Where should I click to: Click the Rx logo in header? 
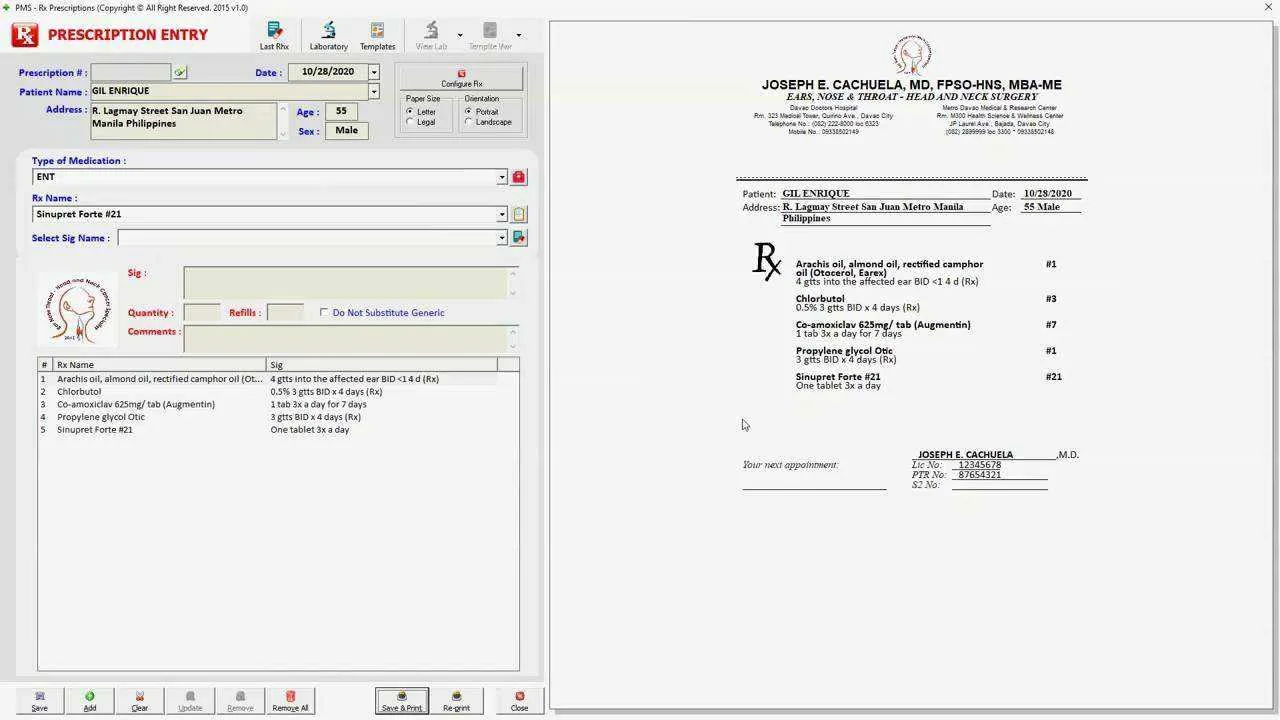point(24,35)
